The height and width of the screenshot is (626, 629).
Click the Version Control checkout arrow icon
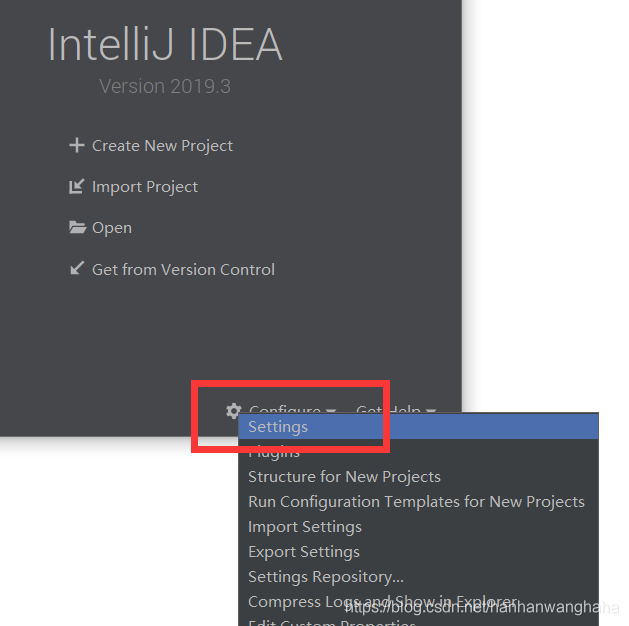tap(76, 269)
